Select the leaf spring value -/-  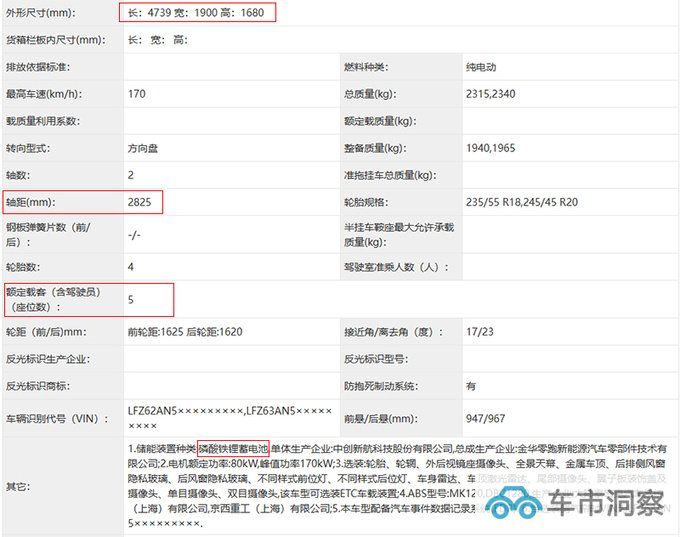point(134,235)
